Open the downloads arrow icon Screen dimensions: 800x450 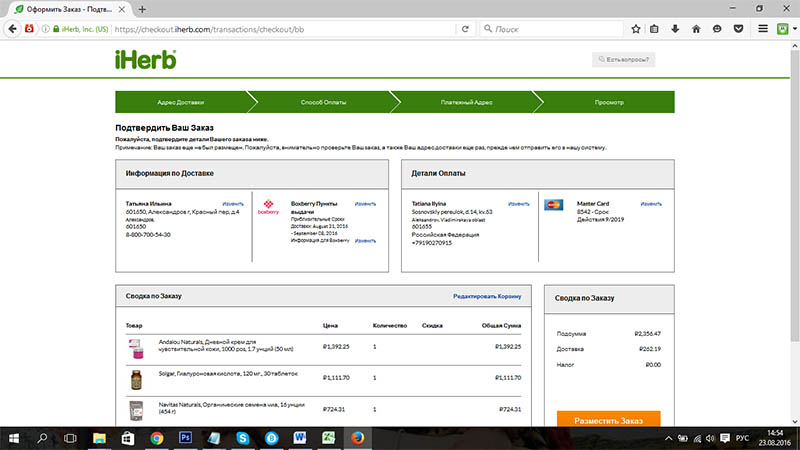click(675, 29)
